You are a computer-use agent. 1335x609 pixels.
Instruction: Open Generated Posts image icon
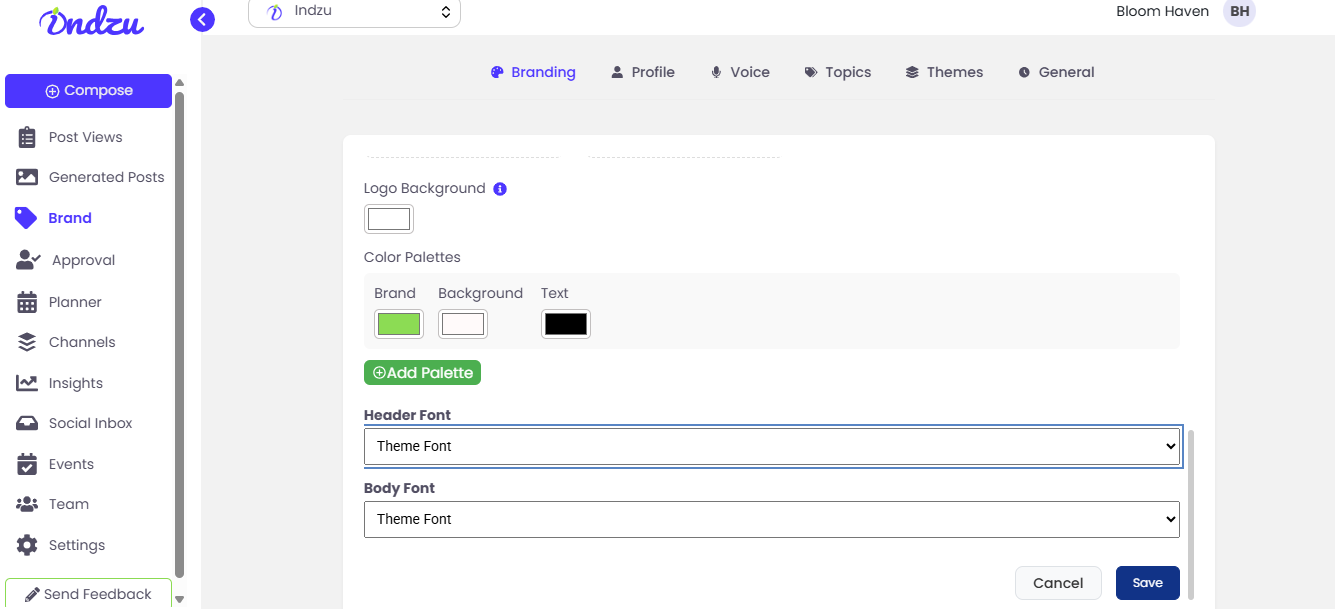[x=27, y=177]
